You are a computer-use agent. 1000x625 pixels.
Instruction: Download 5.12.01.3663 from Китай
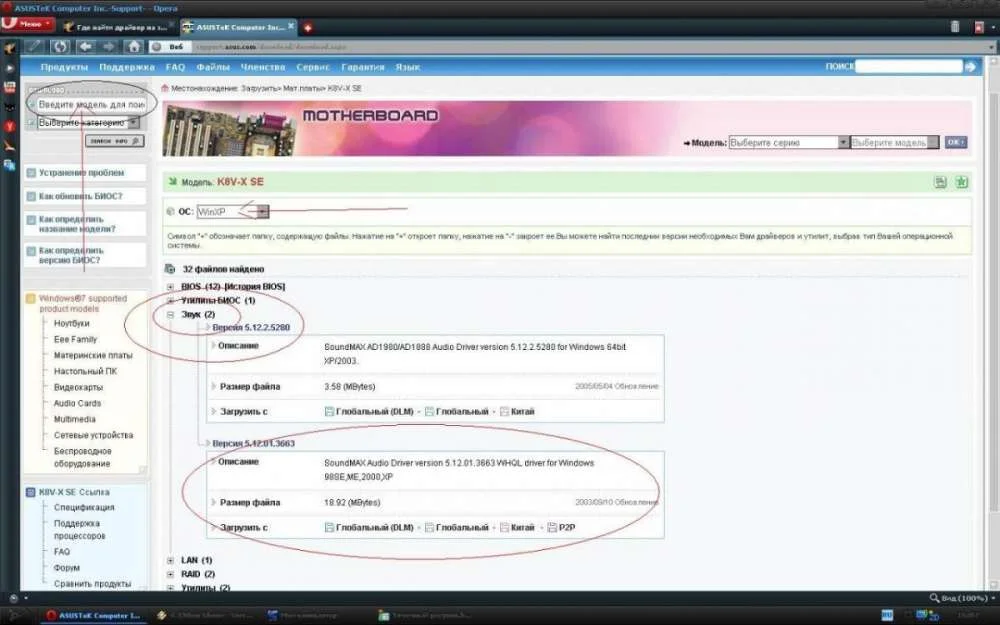(517, 528)
